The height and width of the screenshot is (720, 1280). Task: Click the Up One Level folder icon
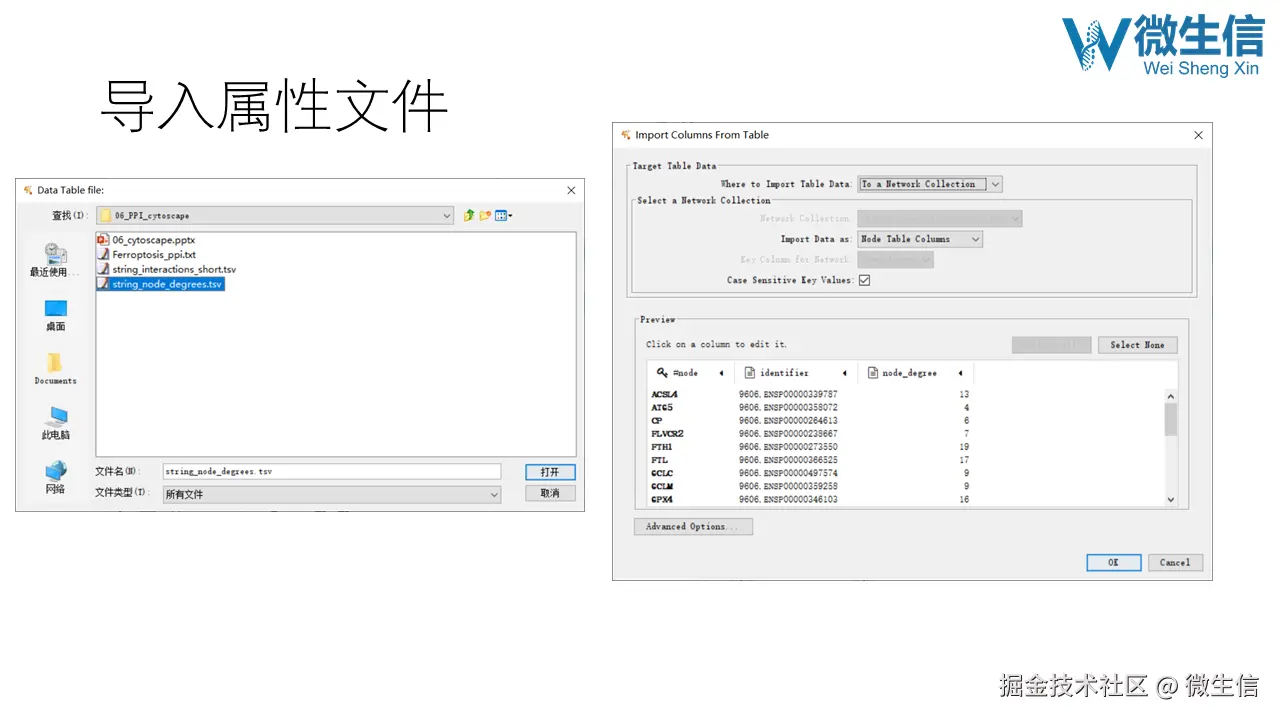(x=468, y=215)
